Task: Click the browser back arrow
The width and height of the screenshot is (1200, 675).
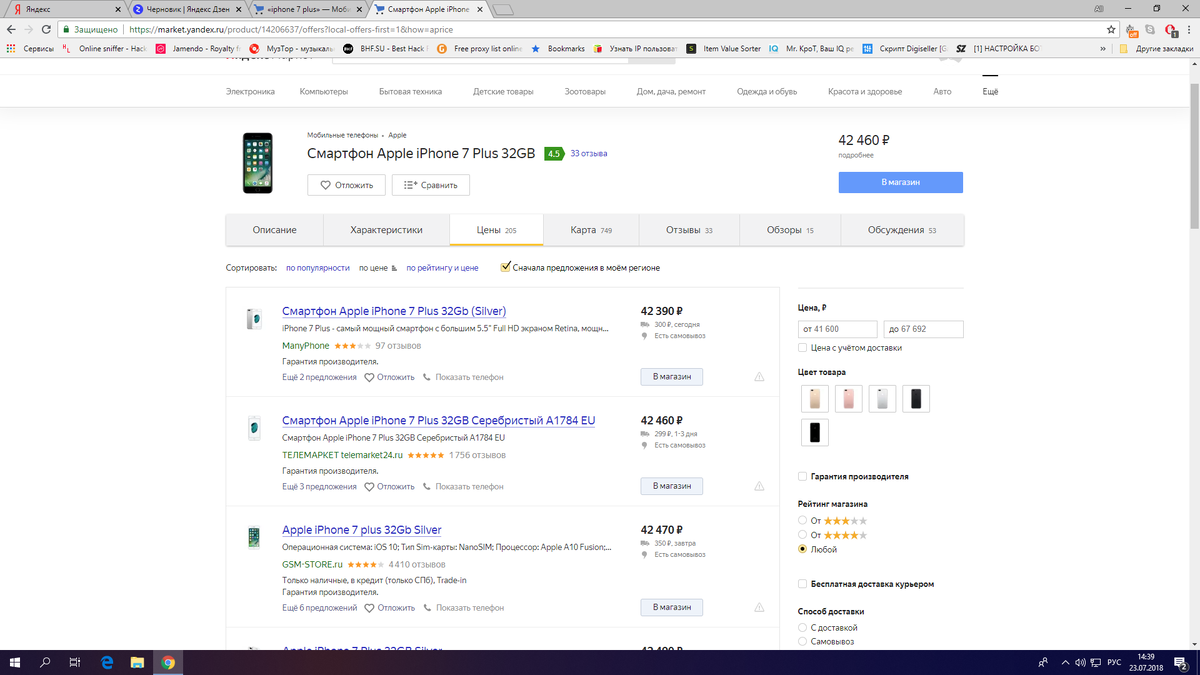Action: coord(11,30)
